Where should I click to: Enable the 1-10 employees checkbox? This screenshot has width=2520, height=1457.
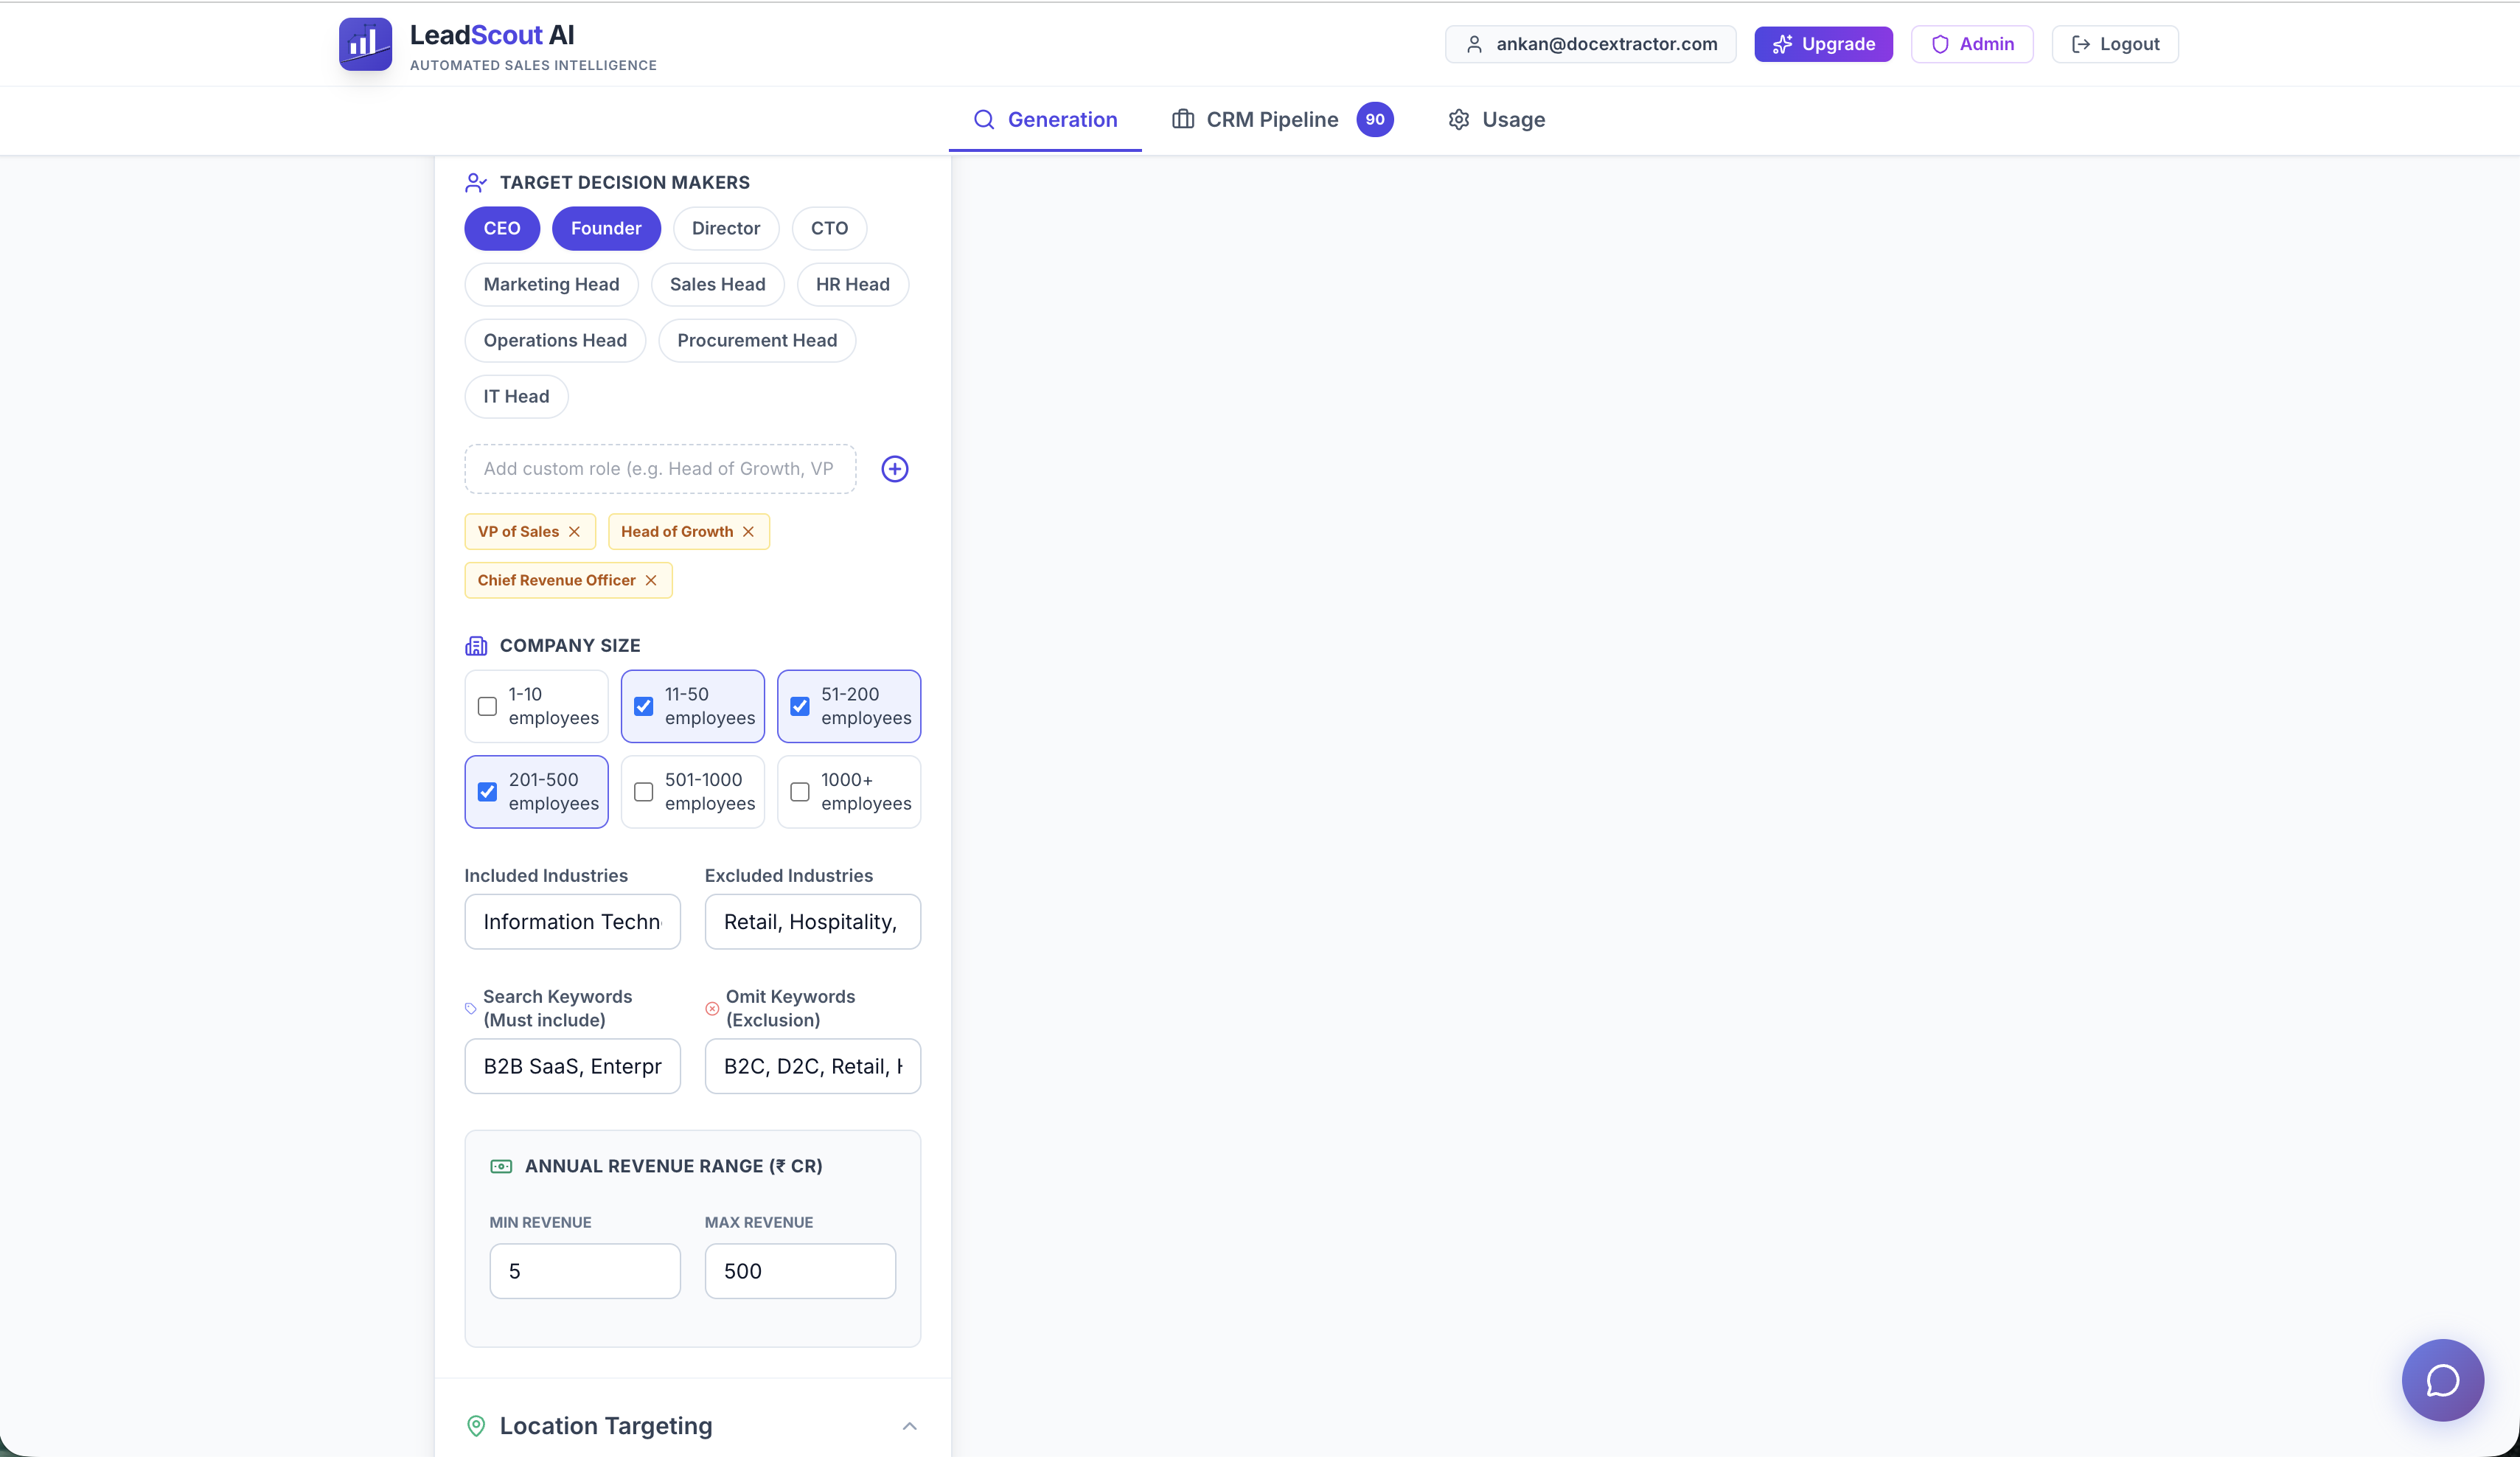[487, 706]
